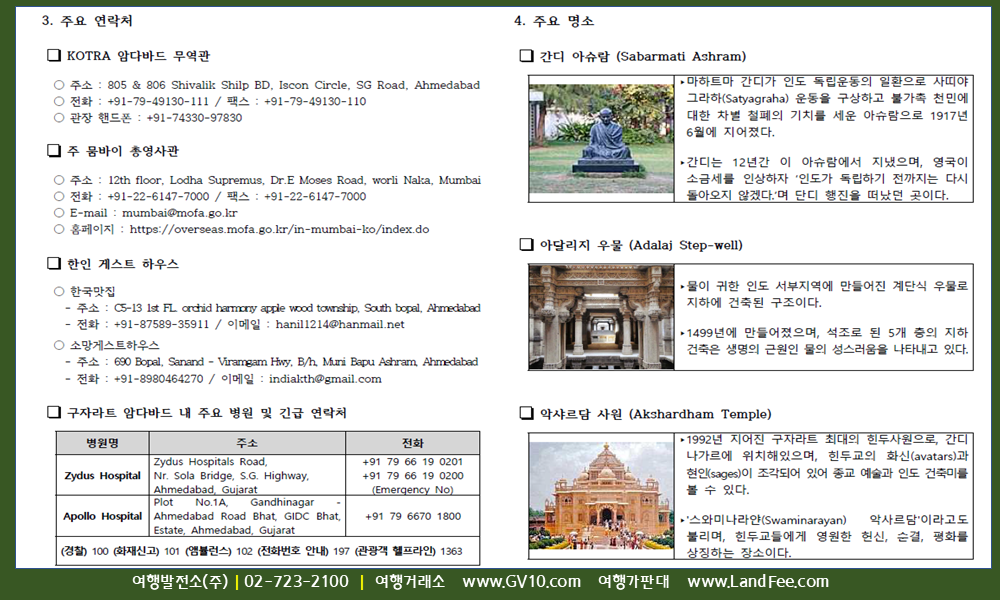This screenshot has height=600, width=1000.
Task: Check the box beside KOTRA 암다바드 무역관
Action: coord(54,55)
